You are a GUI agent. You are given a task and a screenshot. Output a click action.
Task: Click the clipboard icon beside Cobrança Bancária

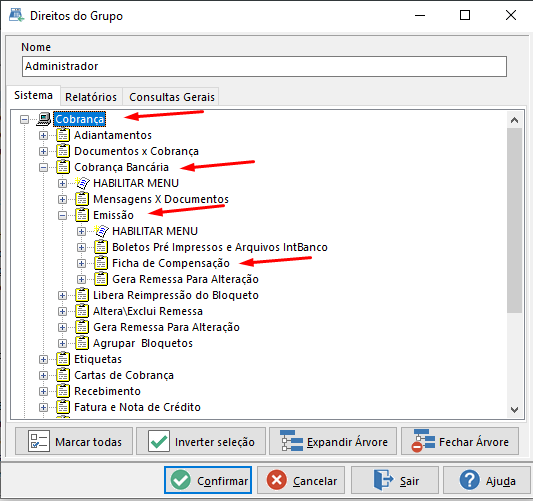[x=63, y=167]
